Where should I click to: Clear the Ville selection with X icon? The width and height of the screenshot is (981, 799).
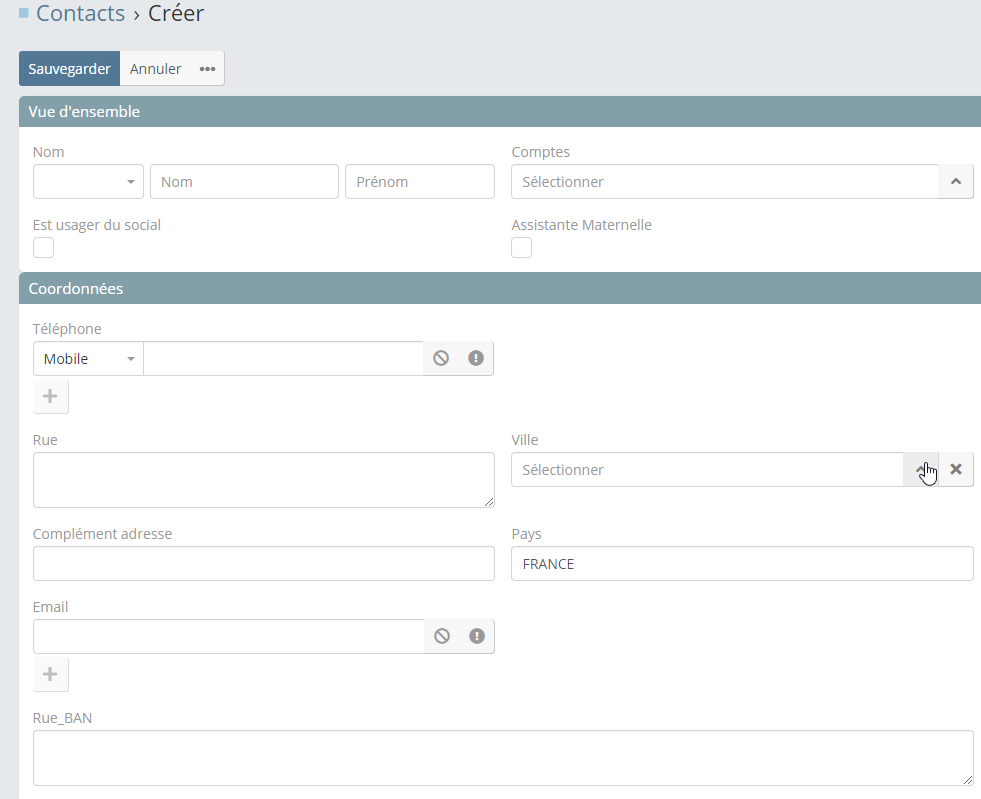(956, 469)
